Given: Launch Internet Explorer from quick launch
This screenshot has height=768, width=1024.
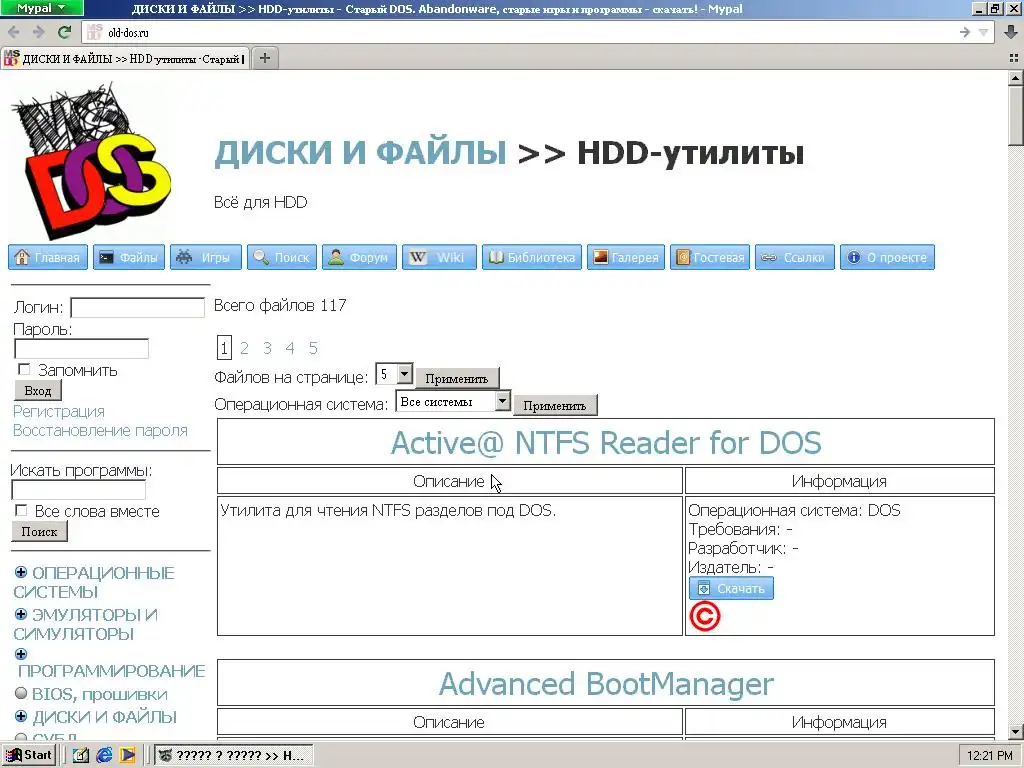Looking at the screenshot, I should 104,755.
